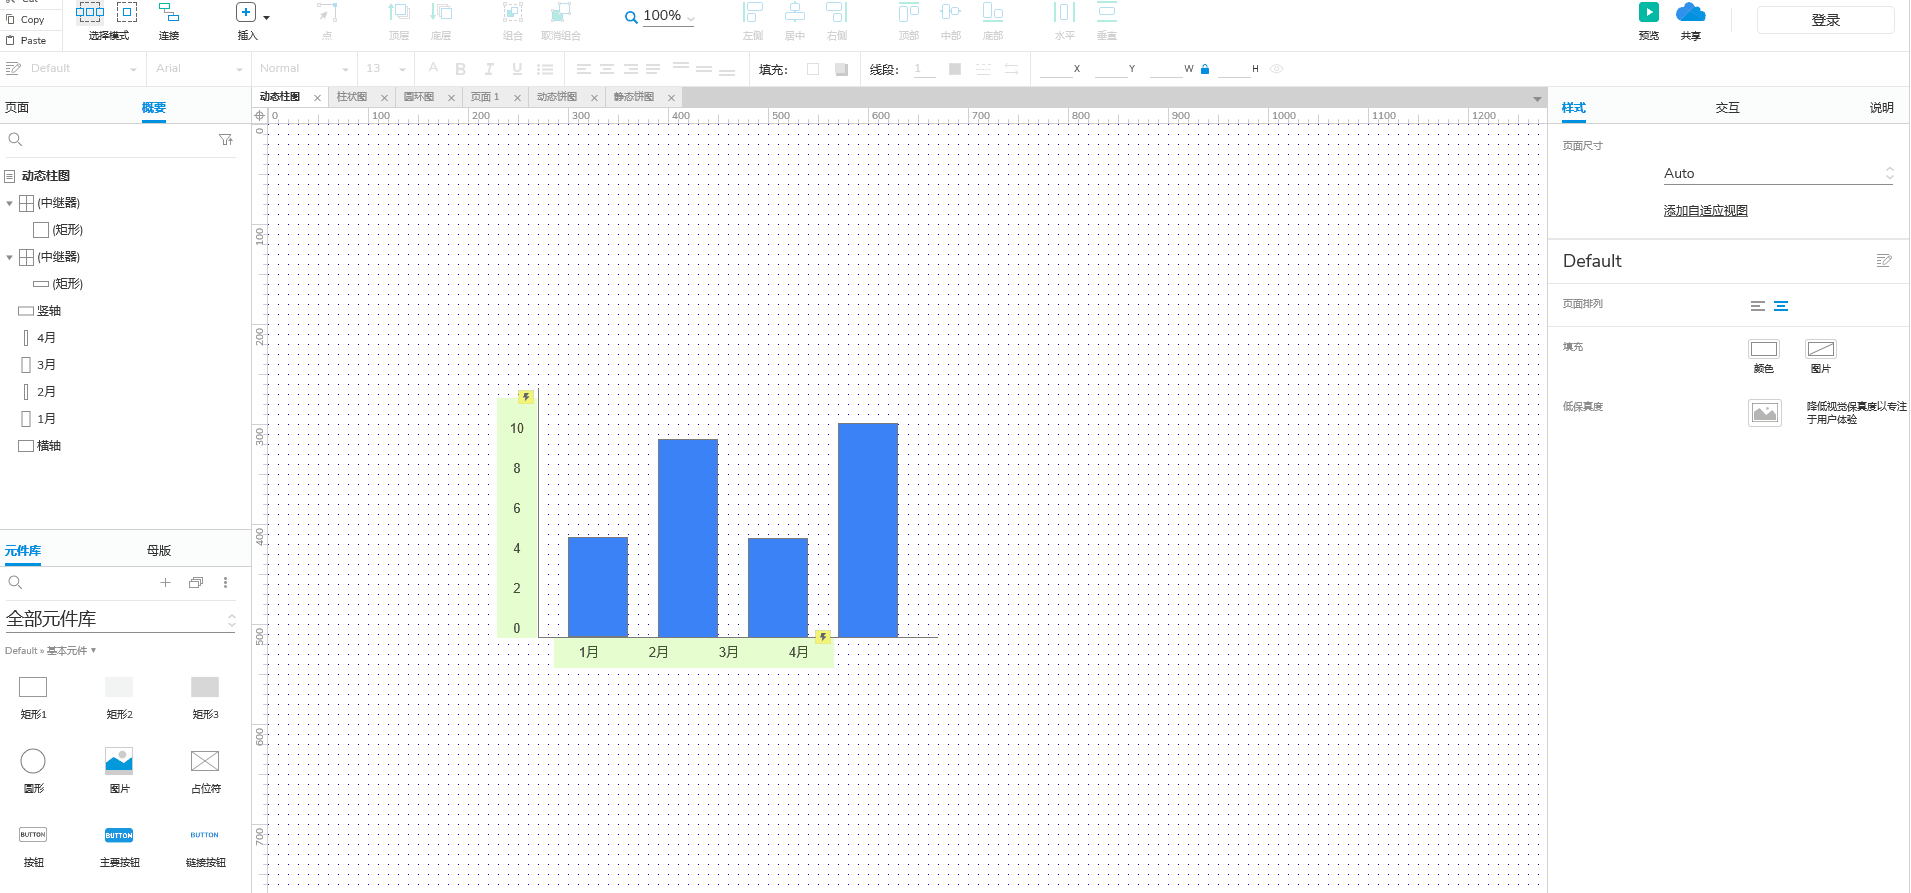The image size is (1911, 893).
Task: Switch to the 圆环图 page tab
Action: [419, 97]
